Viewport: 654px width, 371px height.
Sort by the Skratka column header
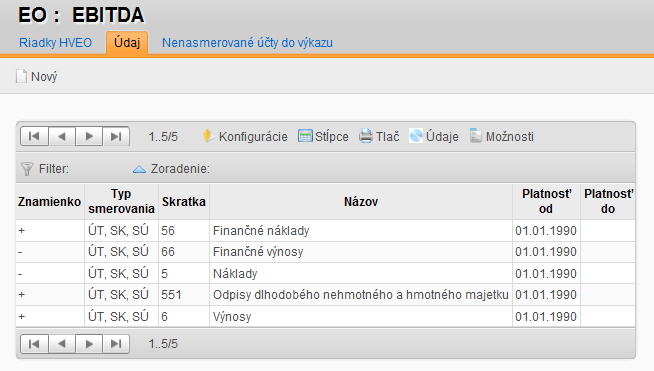coord(184,202)
